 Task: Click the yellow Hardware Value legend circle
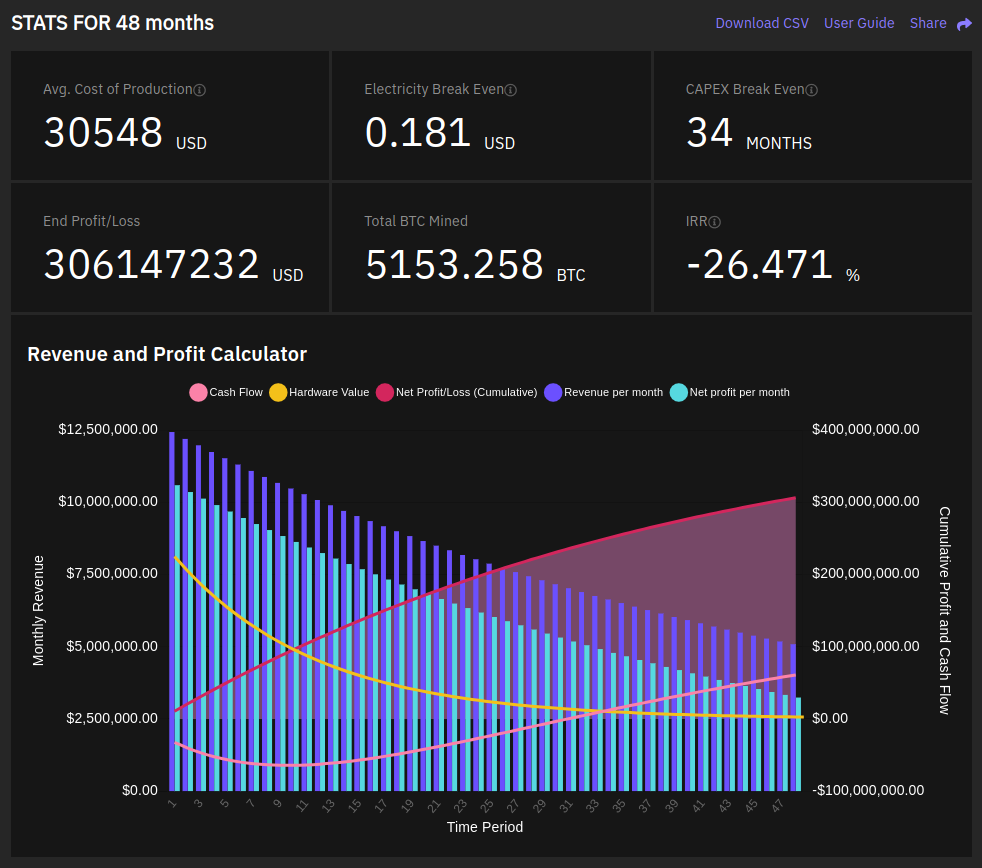point(278,392)
